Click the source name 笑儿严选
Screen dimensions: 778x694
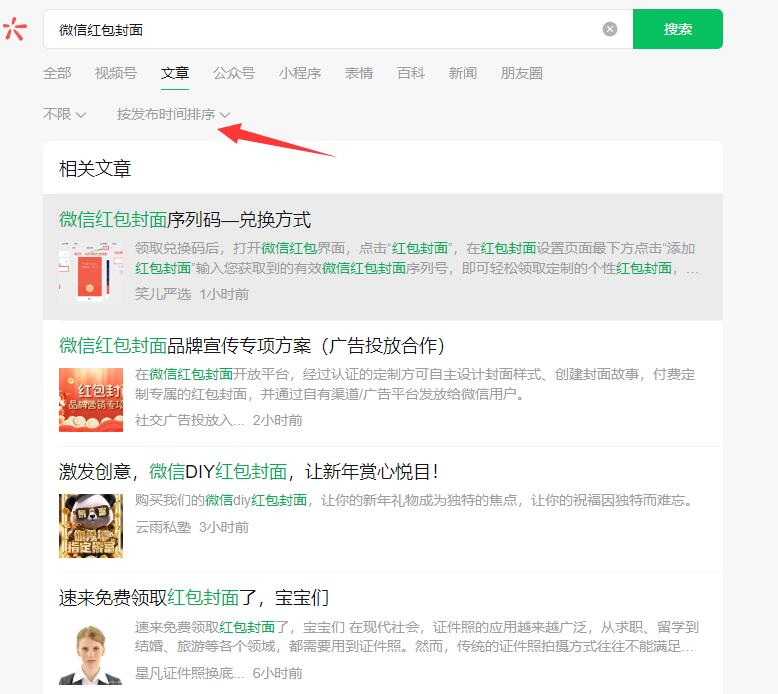[163, 294]
